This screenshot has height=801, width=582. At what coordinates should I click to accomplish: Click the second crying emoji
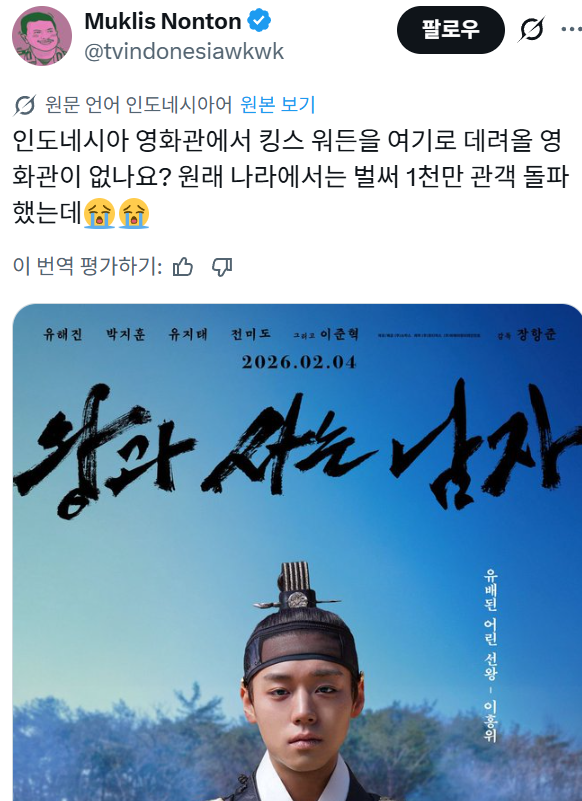134,213
